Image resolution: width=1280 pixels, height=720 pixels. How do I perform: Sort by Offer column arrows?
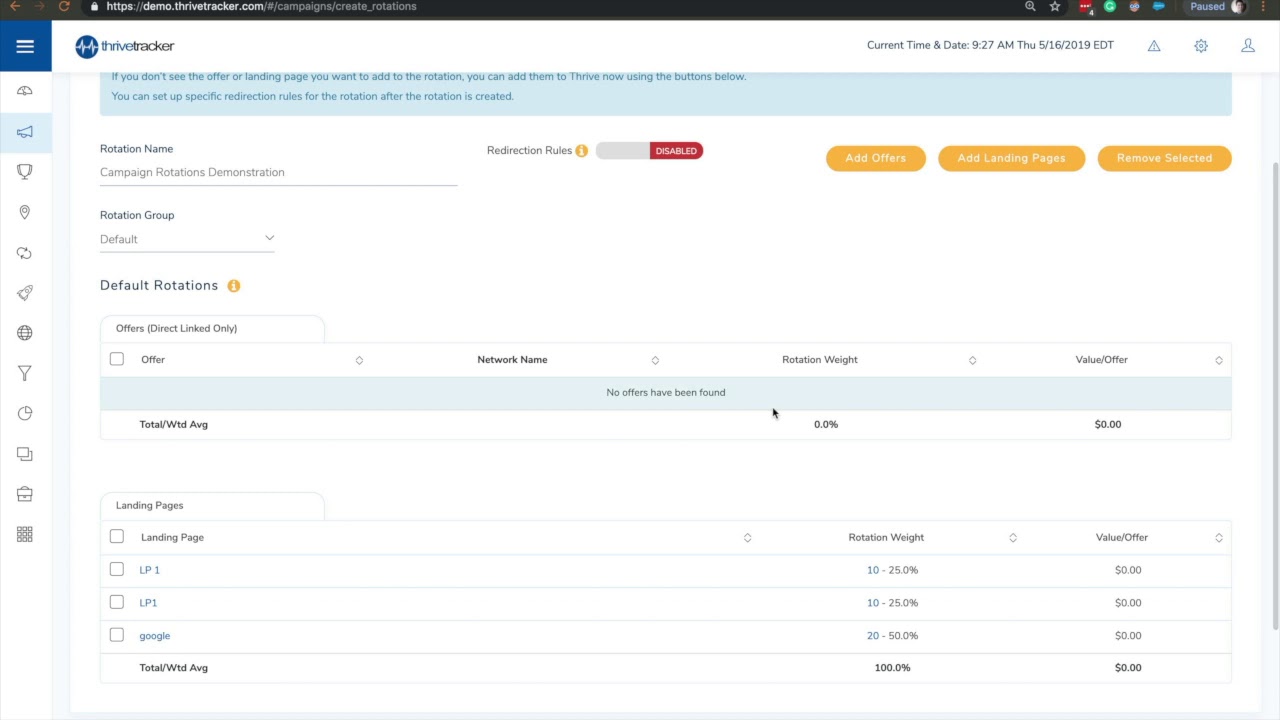tap(359, 360)
